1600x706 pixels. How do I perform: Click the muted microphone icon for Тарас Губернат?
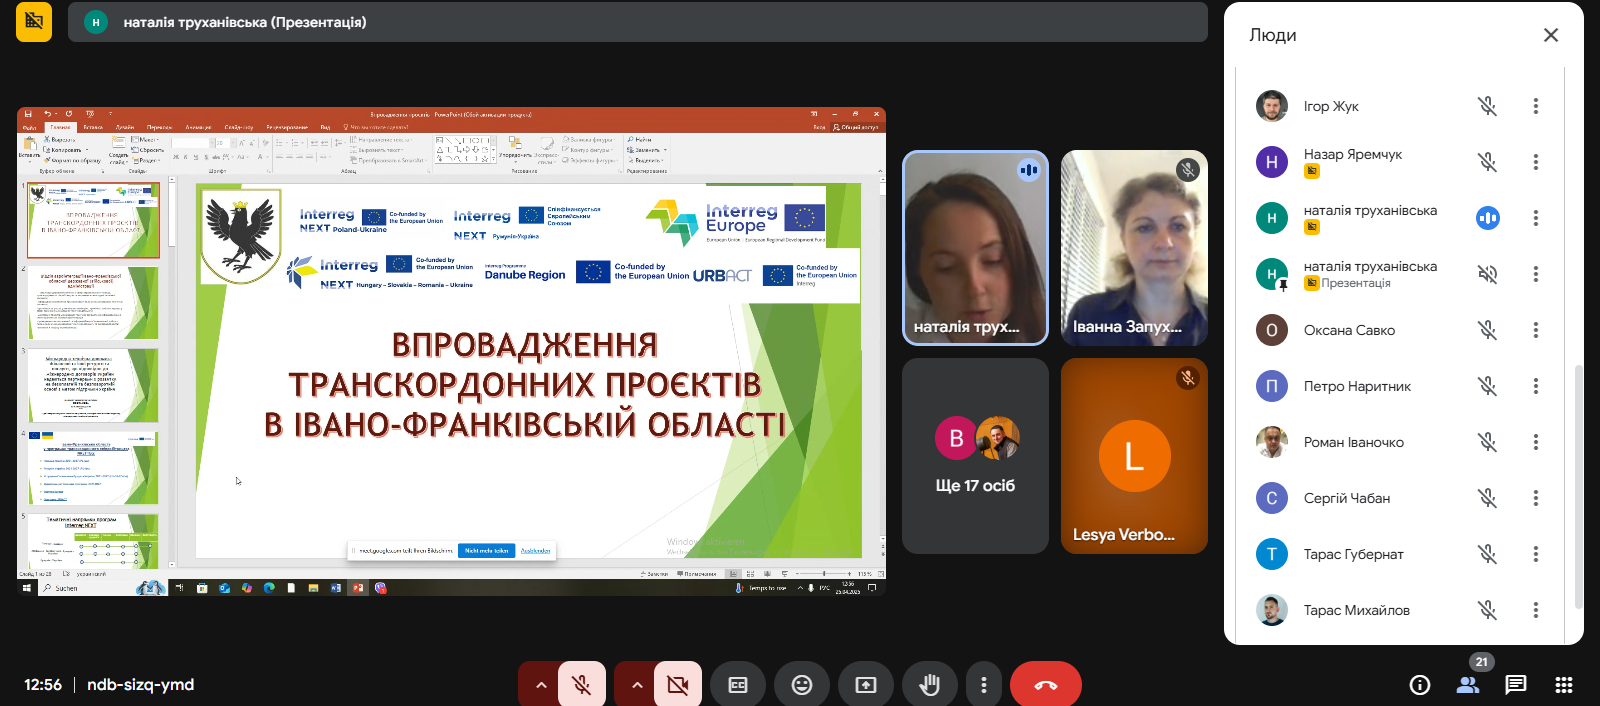[1488, 554]
